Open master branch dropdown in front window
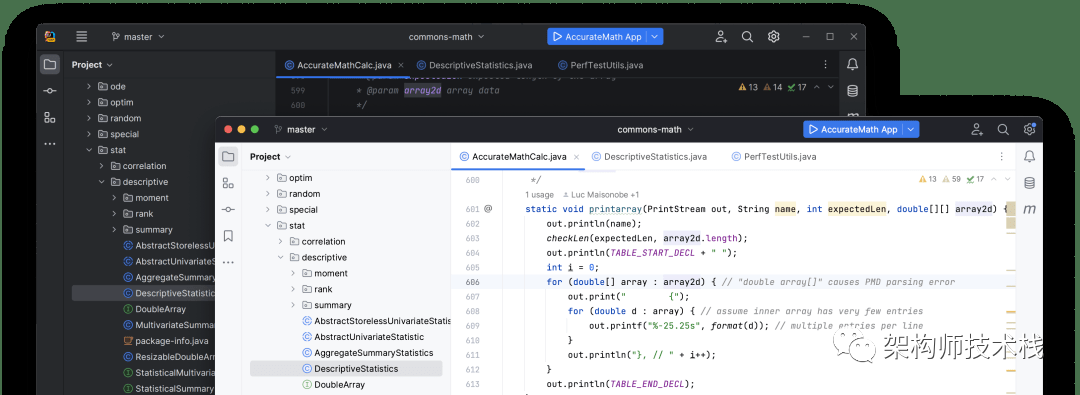This screenshot has height=395, width=1080. 301,129
